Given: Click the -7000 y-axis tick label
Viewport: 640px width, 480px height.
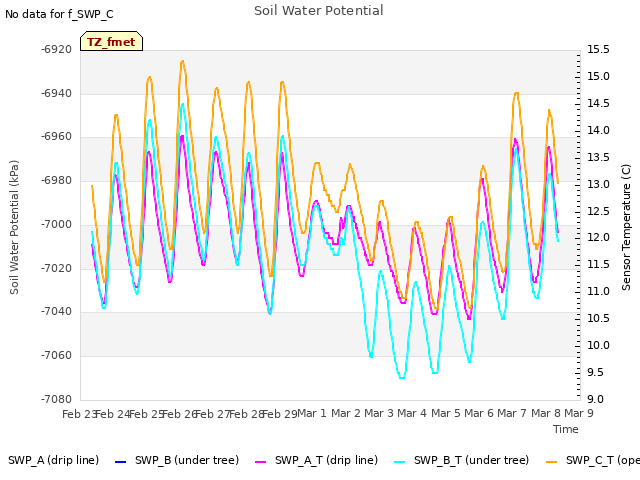Looking at the screenshot, I should pos(56,224).
